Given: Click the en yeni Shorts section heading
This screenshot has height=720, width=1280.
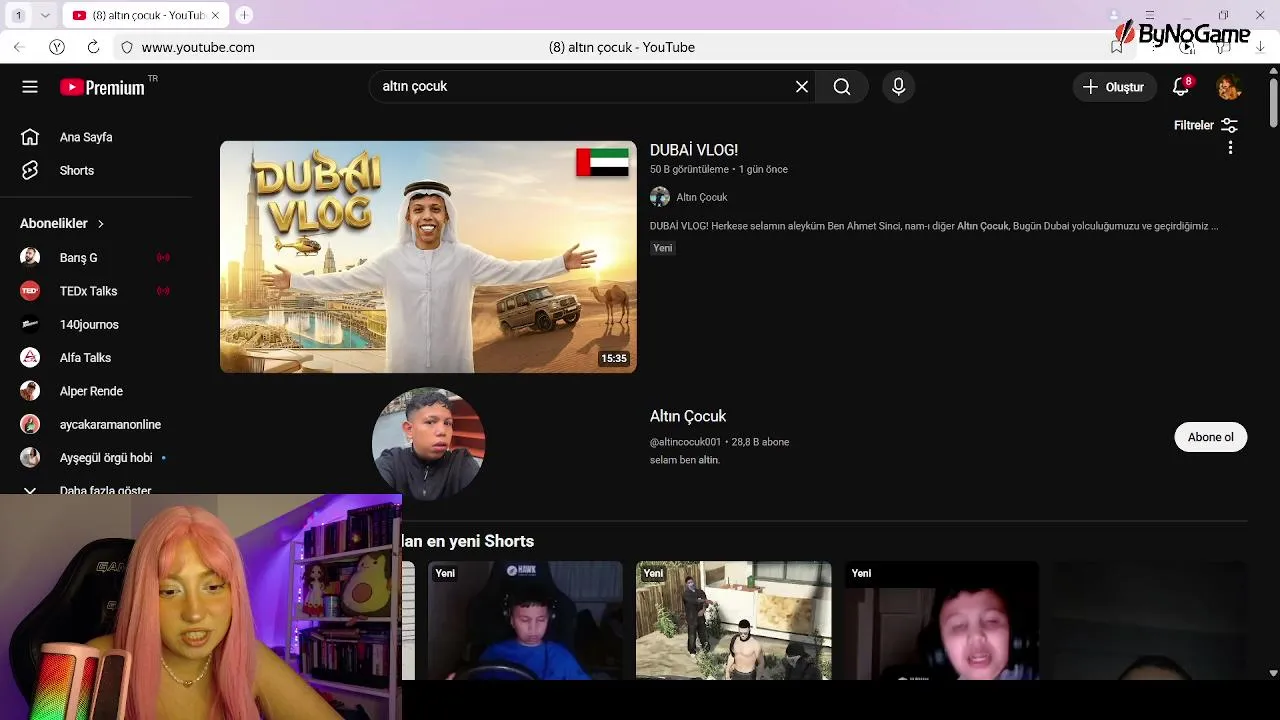Looking at the screenshot, I should pos(468,541).
